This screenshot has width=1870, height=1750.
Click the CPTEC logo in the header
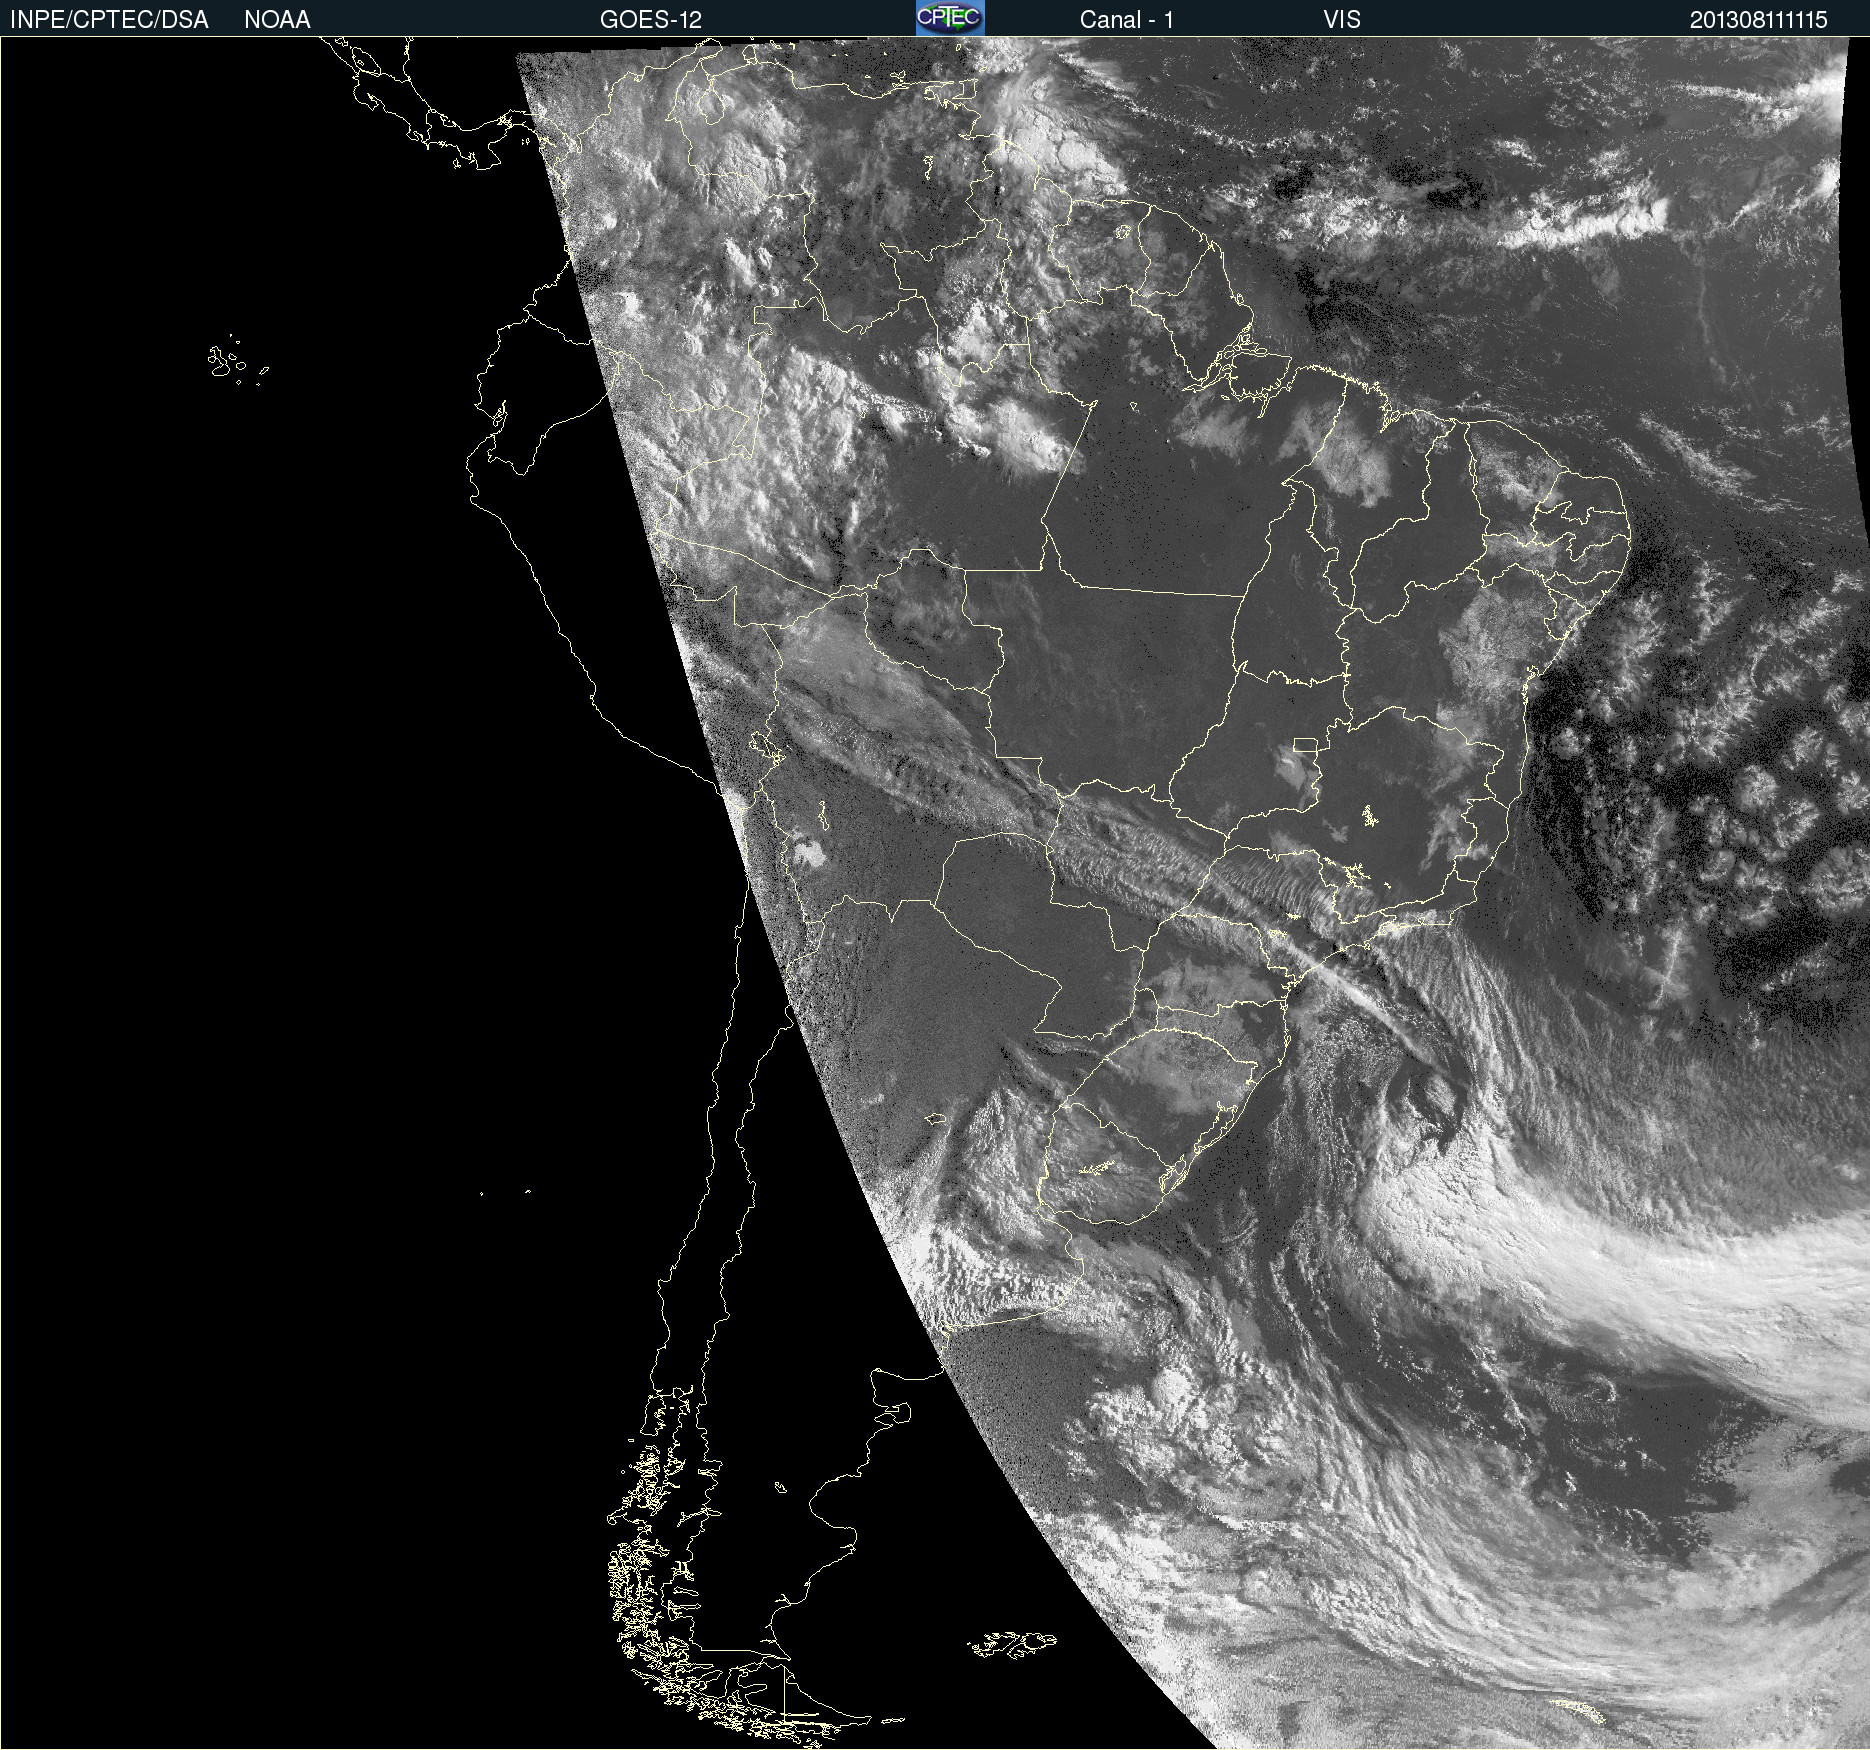950,18
